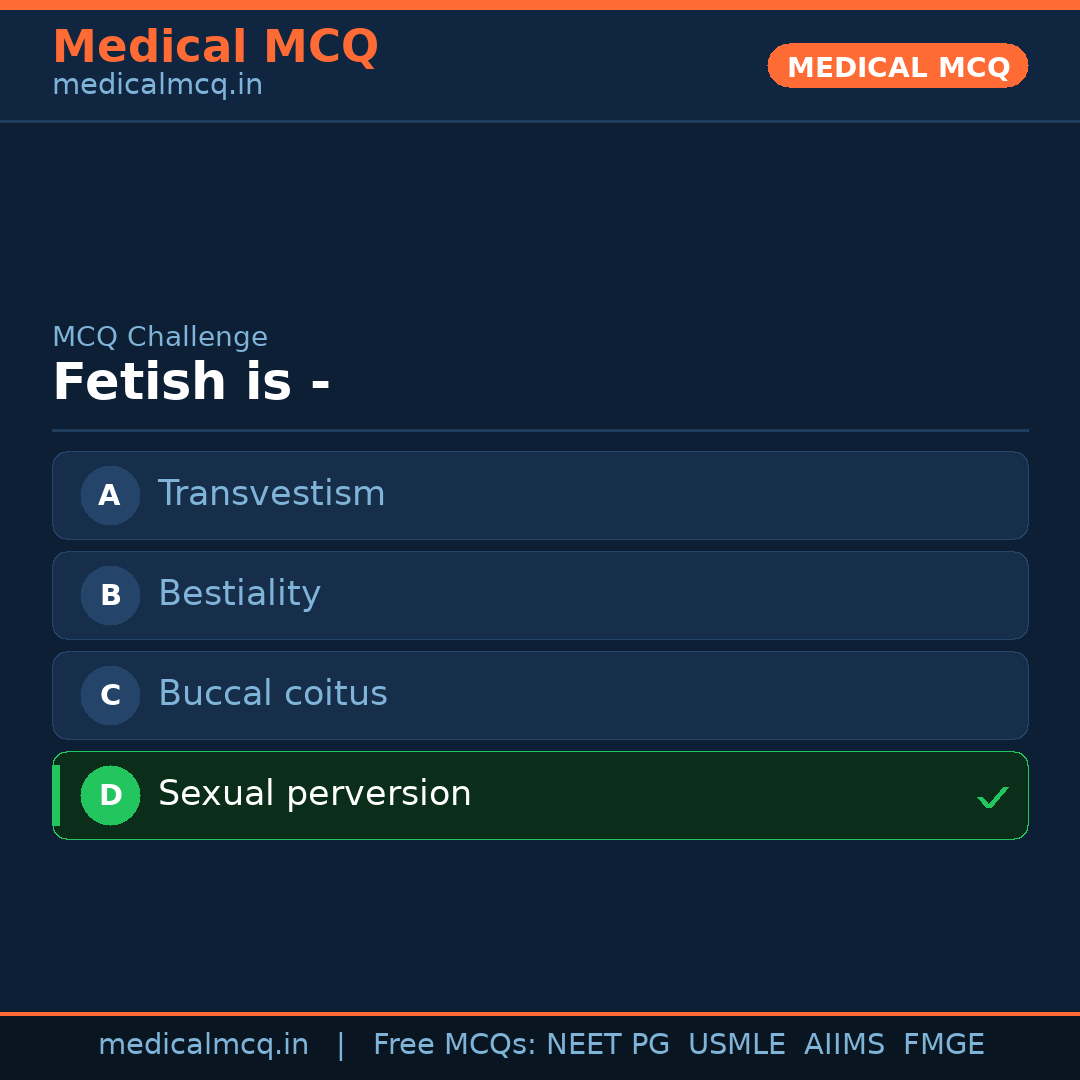This screenshot has width=1080, height=1080.
Task: Click the A circle badge
Action: 110,495
